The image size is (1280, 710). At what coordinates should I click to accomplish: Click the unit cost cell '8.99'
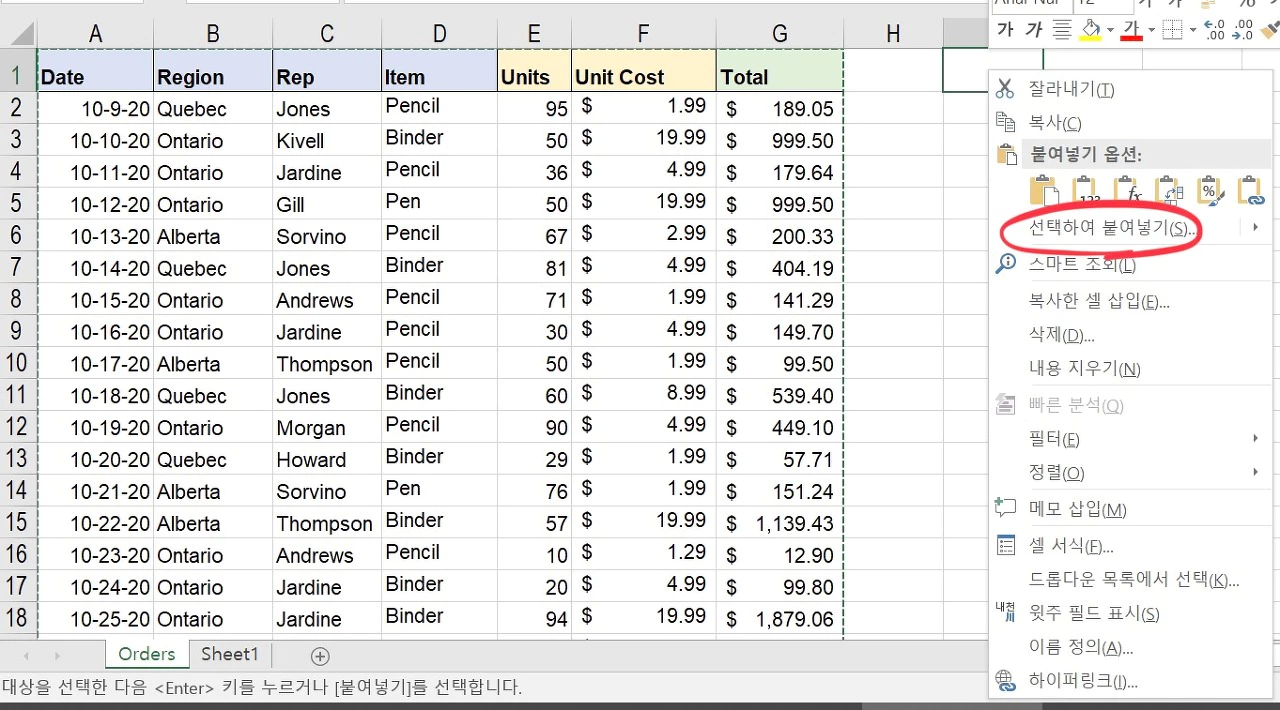click(644, 395)
